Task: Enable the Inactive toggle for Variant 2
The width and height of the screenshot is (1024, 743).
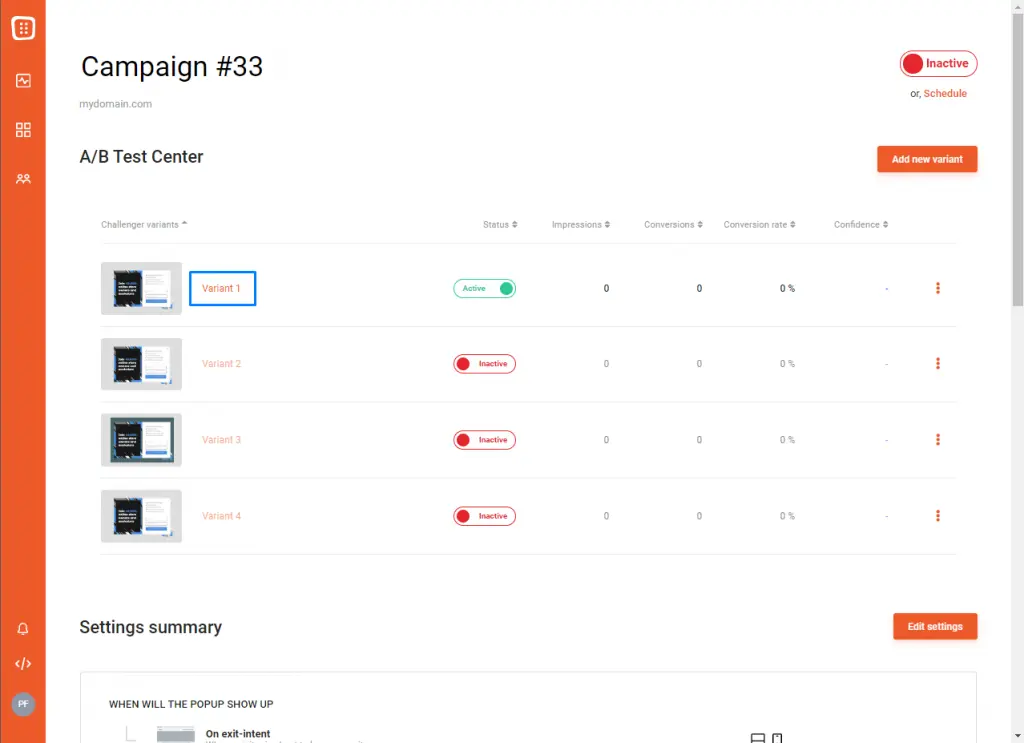Action: [x=485, y=364]
